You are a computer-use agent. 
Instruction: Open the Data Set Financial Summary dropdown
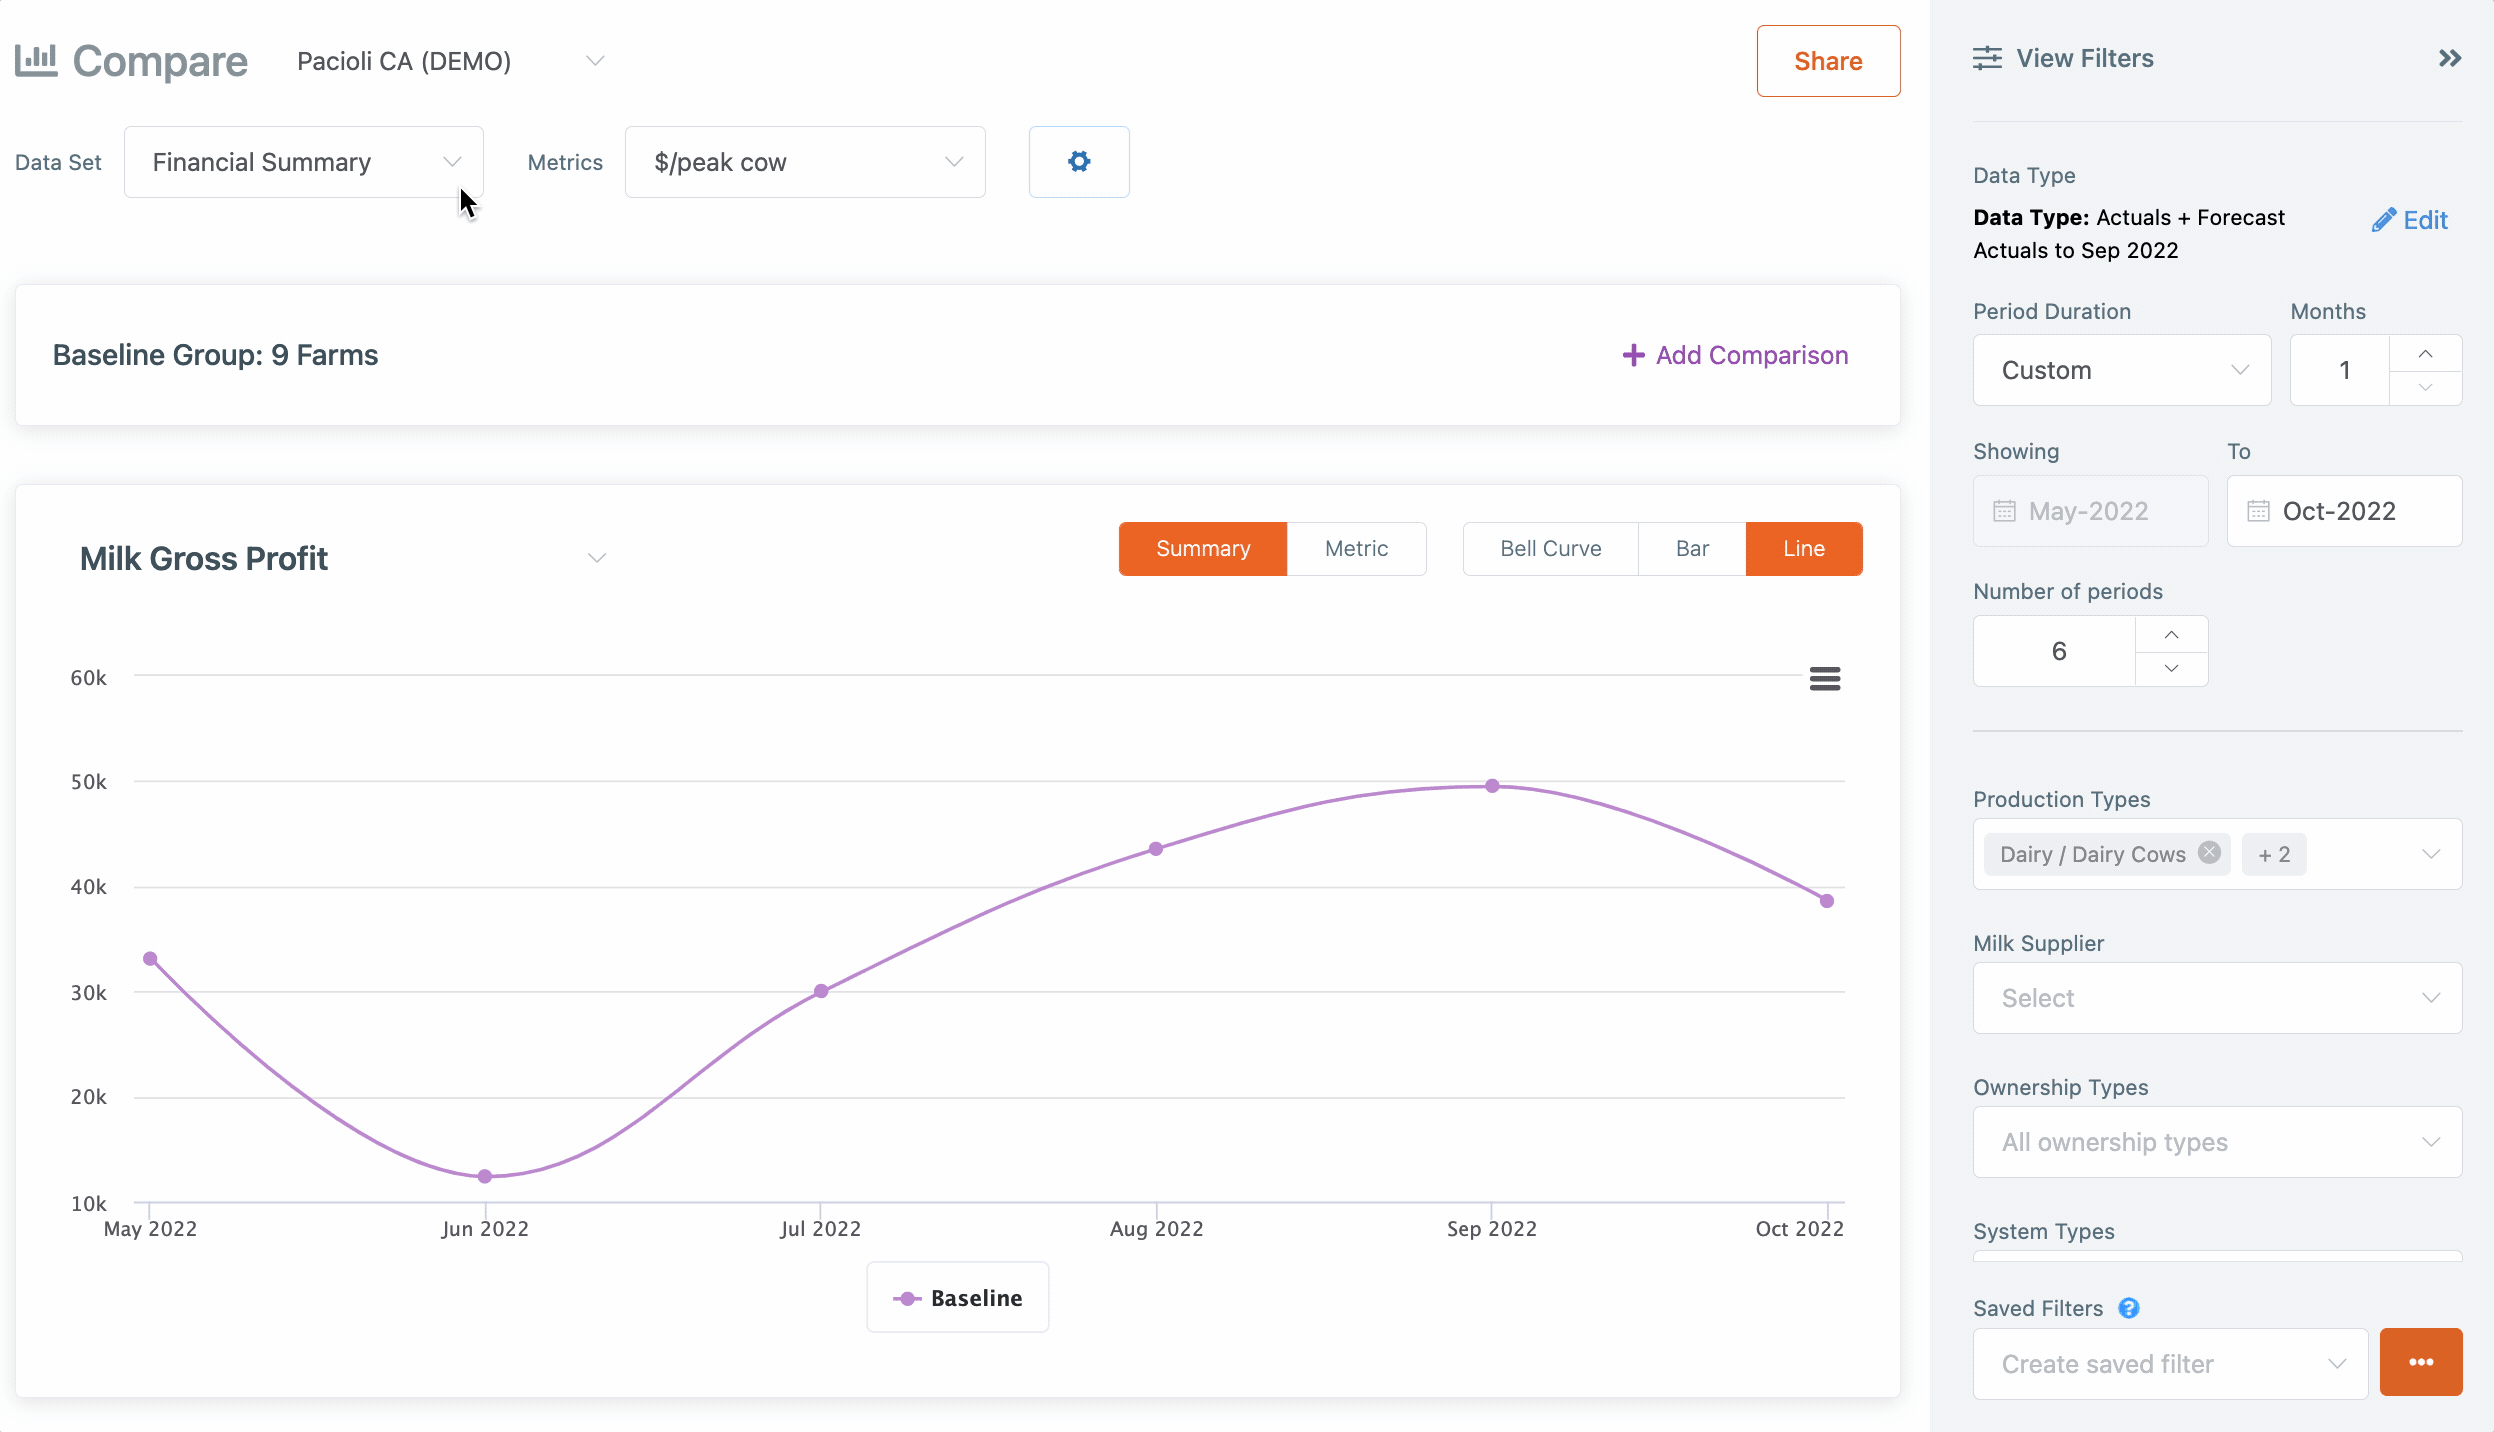click(x=304, y=162)
